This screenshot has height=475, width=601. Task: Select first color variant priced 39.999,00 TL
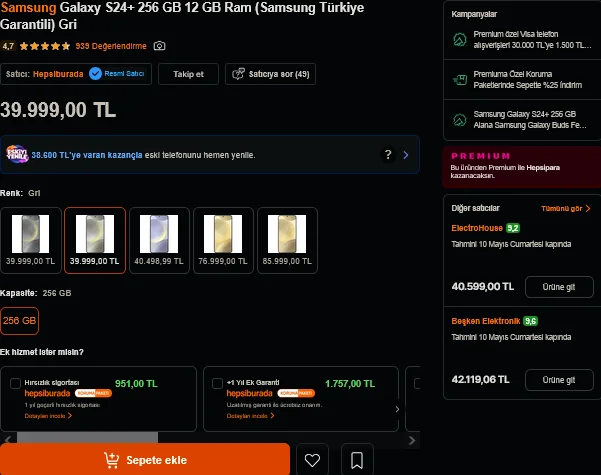click(x=31, y=240)
